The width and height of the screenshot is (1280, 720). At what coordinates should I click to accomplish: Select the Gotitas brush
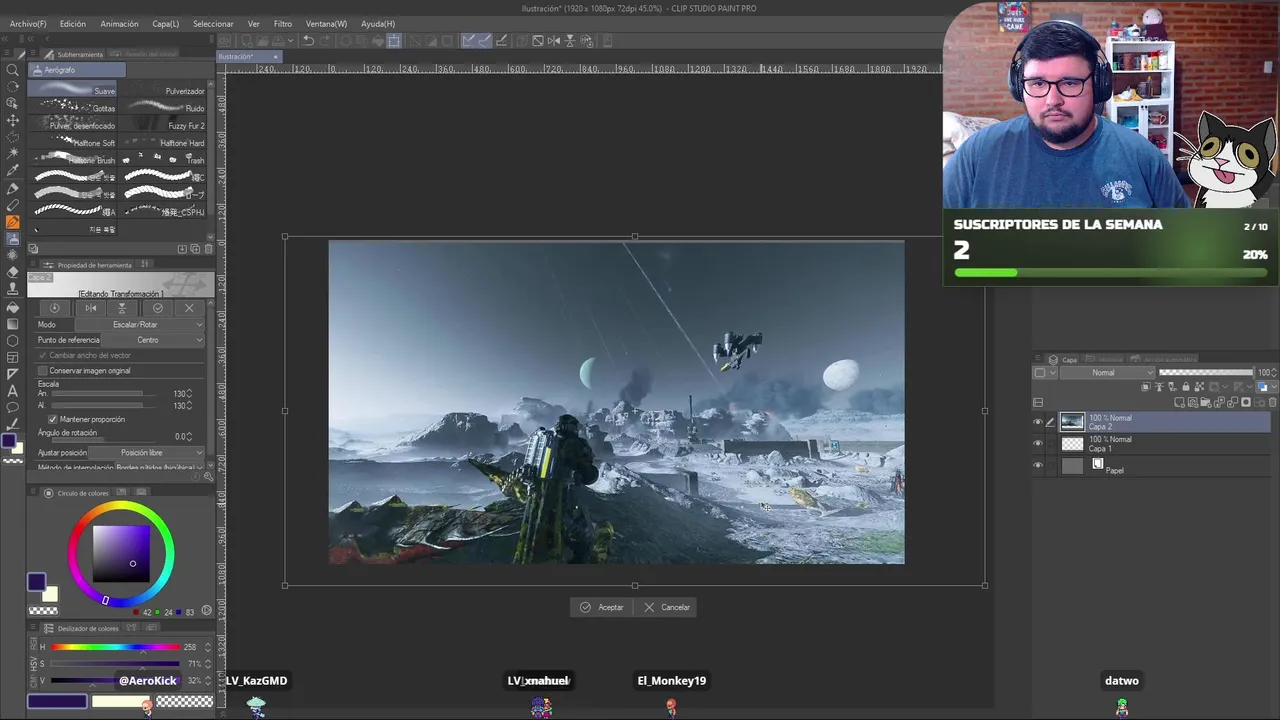click(72, 107)
